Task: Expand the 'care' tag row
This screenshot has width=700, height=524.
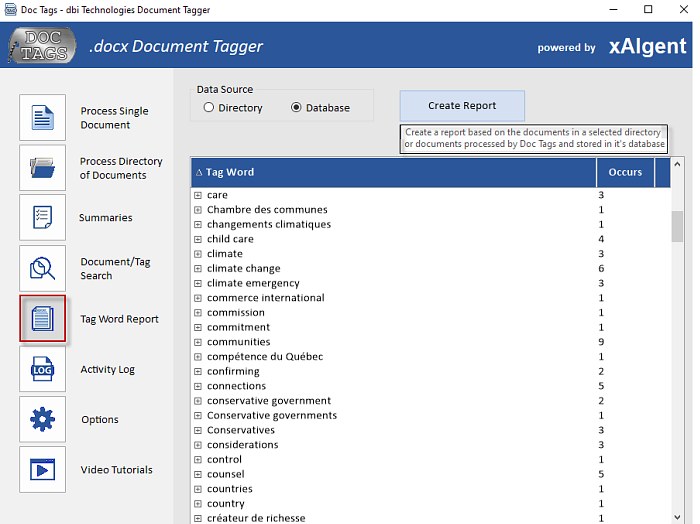Action: 198,195
